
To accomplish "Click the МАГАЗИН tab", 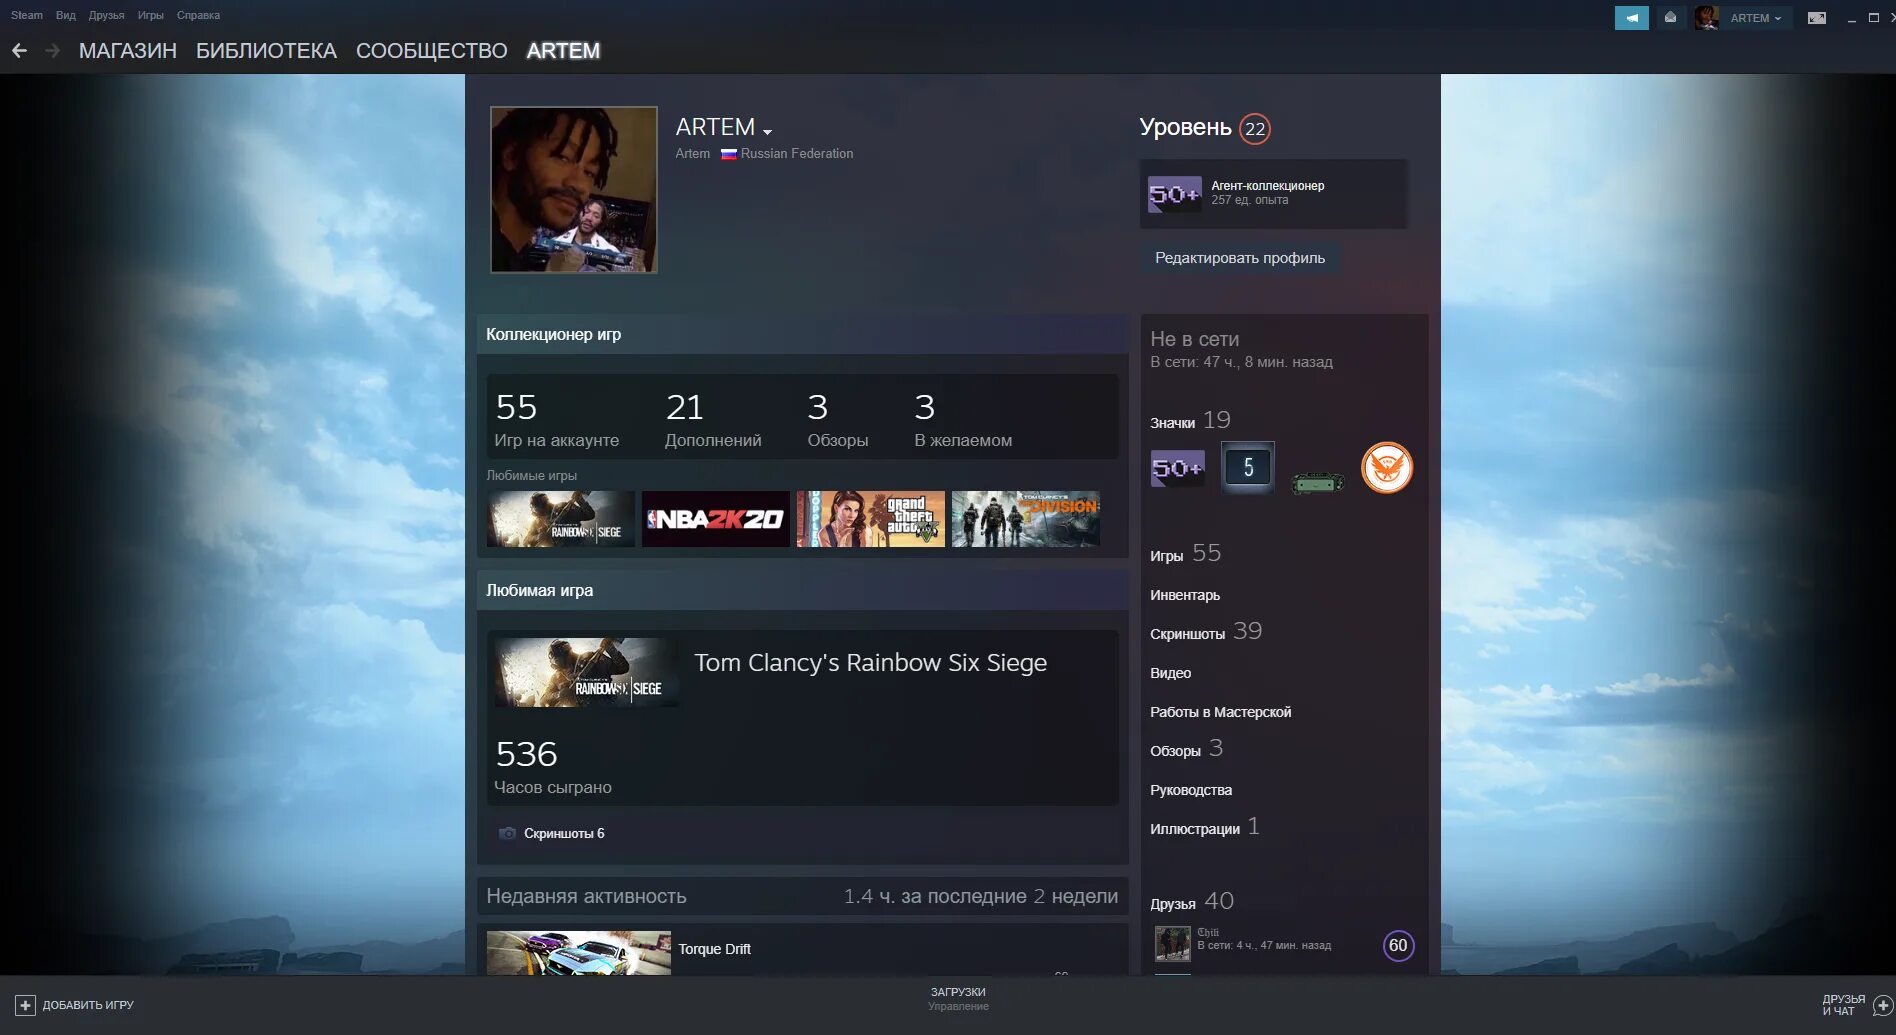I will pyautogui.click(x=127, y=50).
